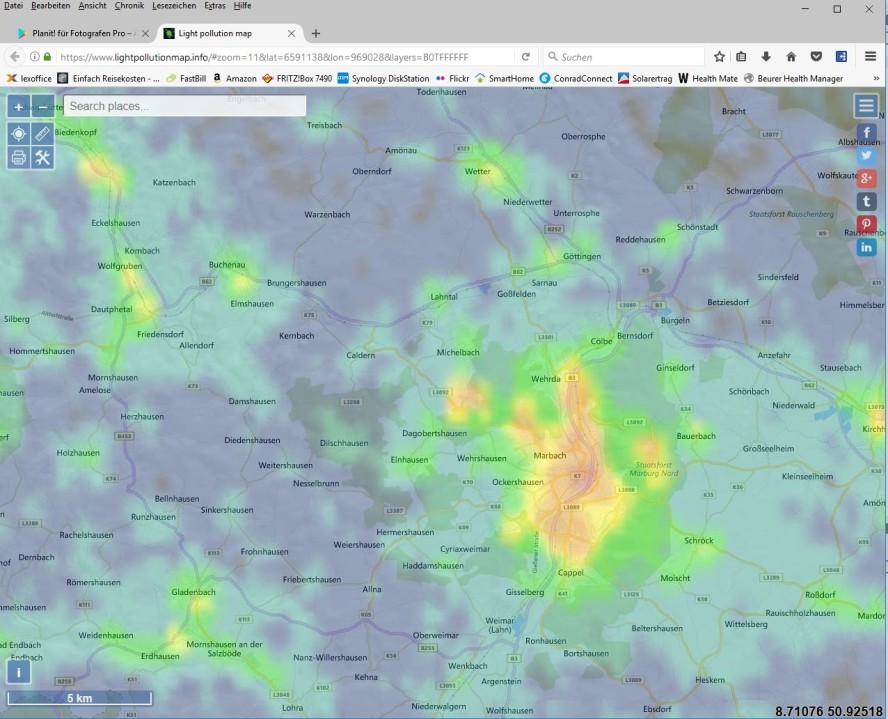Reload the page from the address bar
This screenshot has width=888, height=719.
click(x=526, y=57)
